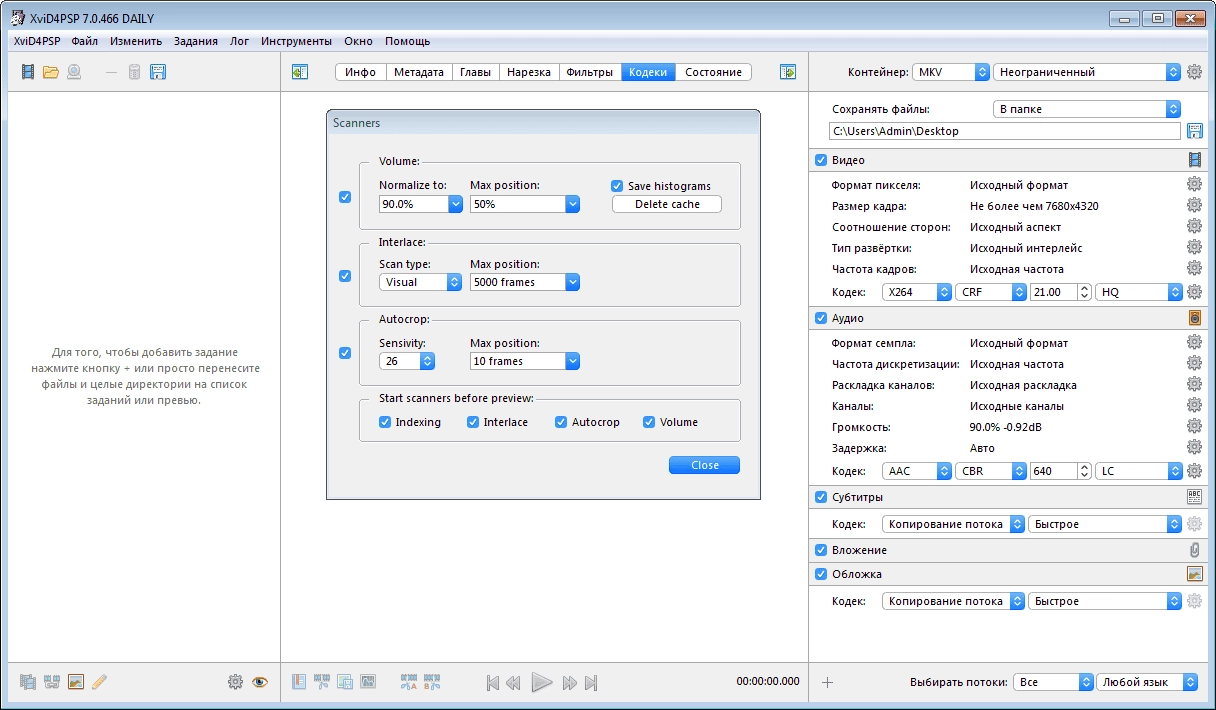Click the paperclip icon in the Вложение header
This screenshot has height=710, width=1216.
[1194, 550]
